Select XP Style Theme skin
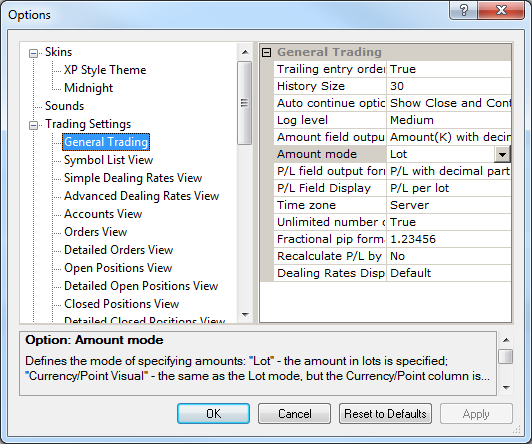The image size is (532, 444). [105, 70]
